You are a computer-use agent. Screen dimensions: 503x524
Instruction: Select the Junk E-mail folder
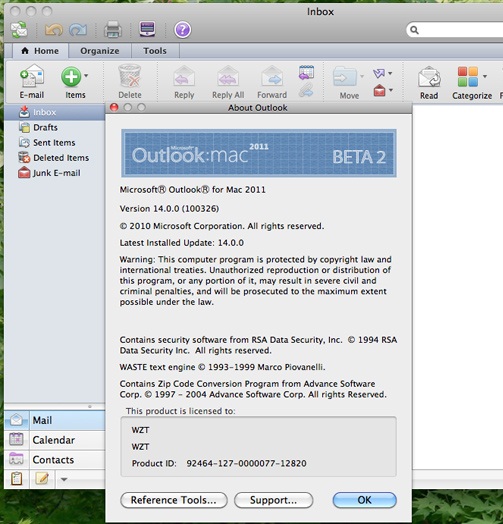coord(55,173)
